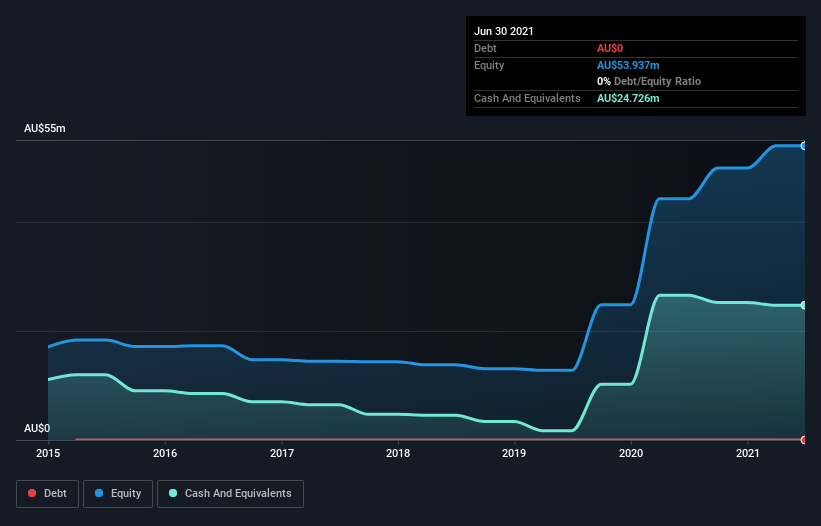Select the 2018 x-axis label
Image resolution: width=821 pixels, height=526 pixels.
tap(398, 453)
